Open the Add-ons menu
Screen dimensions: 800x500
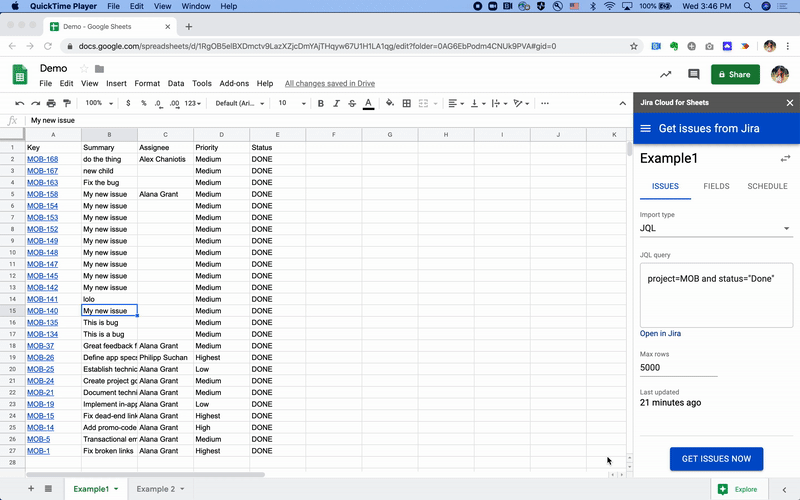234,84
